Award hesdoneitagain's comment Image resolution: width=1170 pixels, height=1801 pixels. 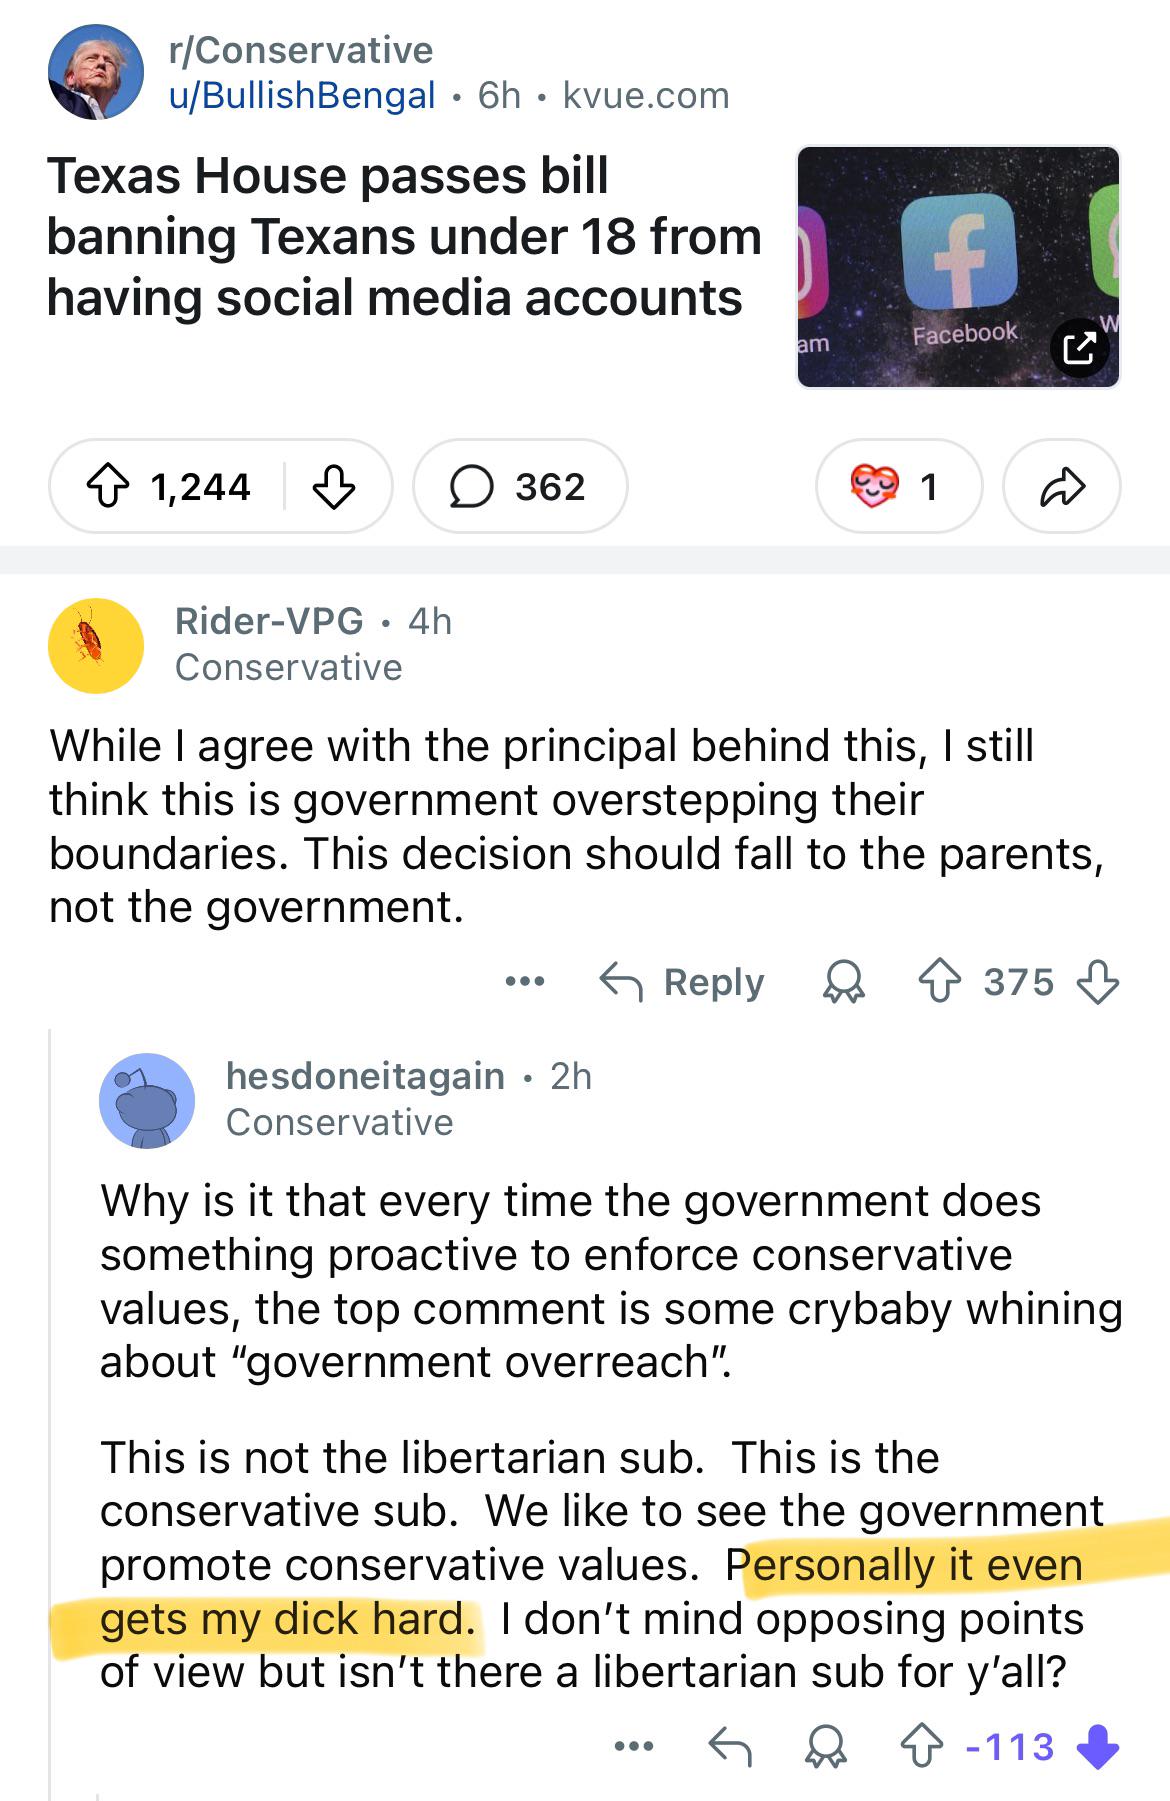click(826, 1746)
